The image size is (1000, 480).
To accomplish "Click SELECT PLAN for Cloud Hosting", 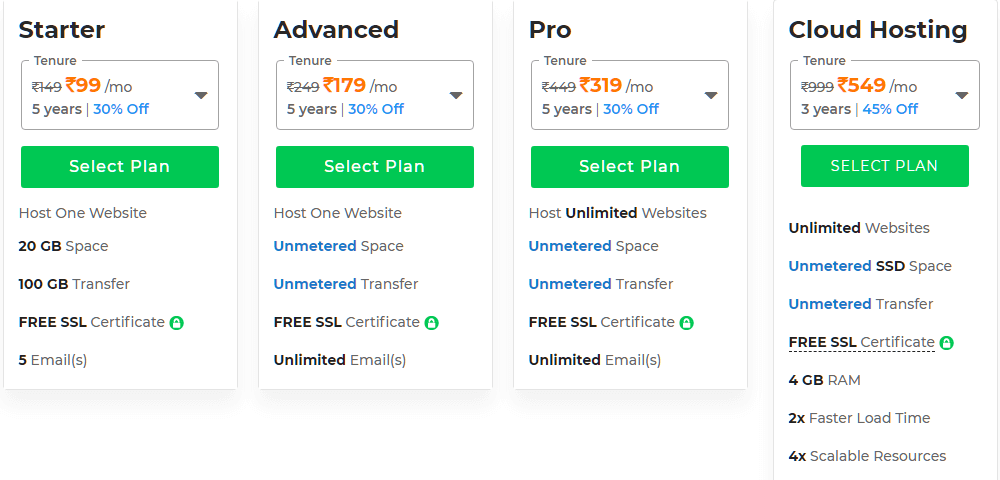I will pos(885,166).
